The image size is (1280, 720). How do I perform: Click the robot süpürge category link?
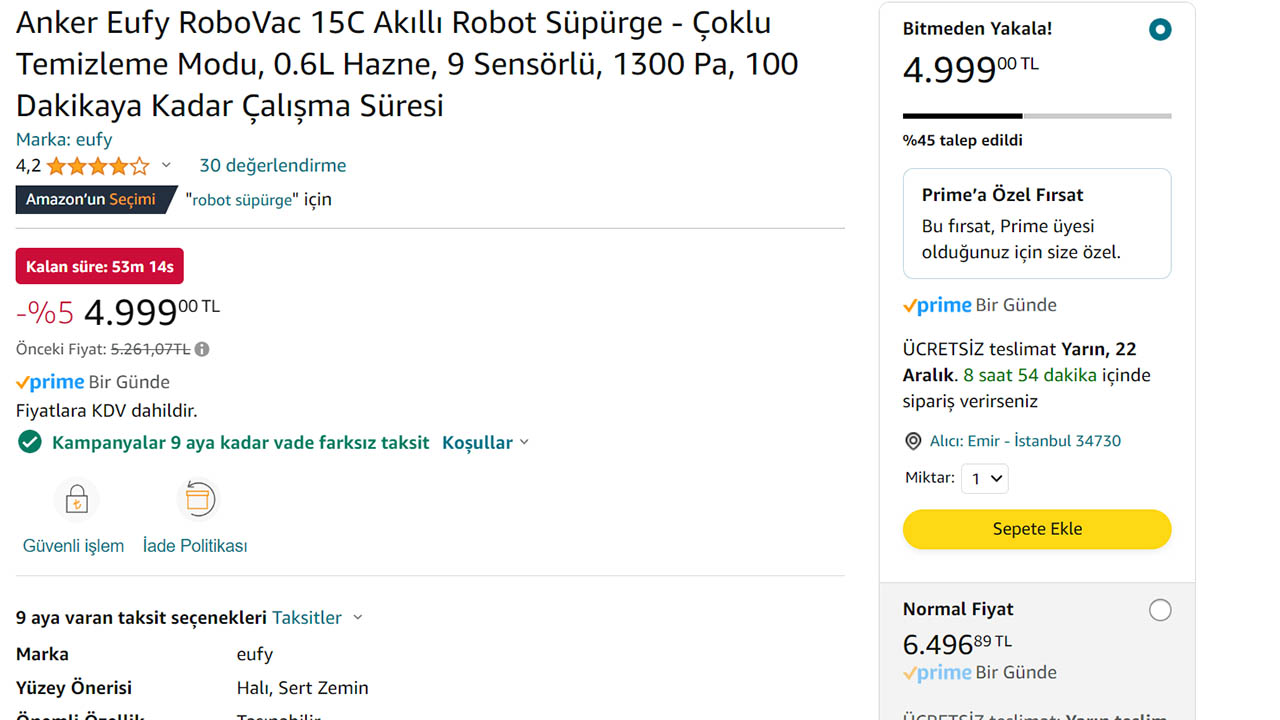coord(243,200)
